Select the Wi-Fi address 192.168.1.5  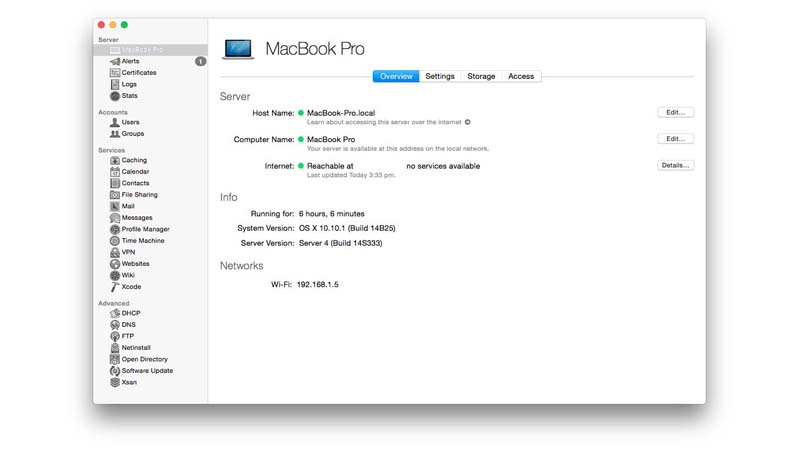click(x=317, y=285)
